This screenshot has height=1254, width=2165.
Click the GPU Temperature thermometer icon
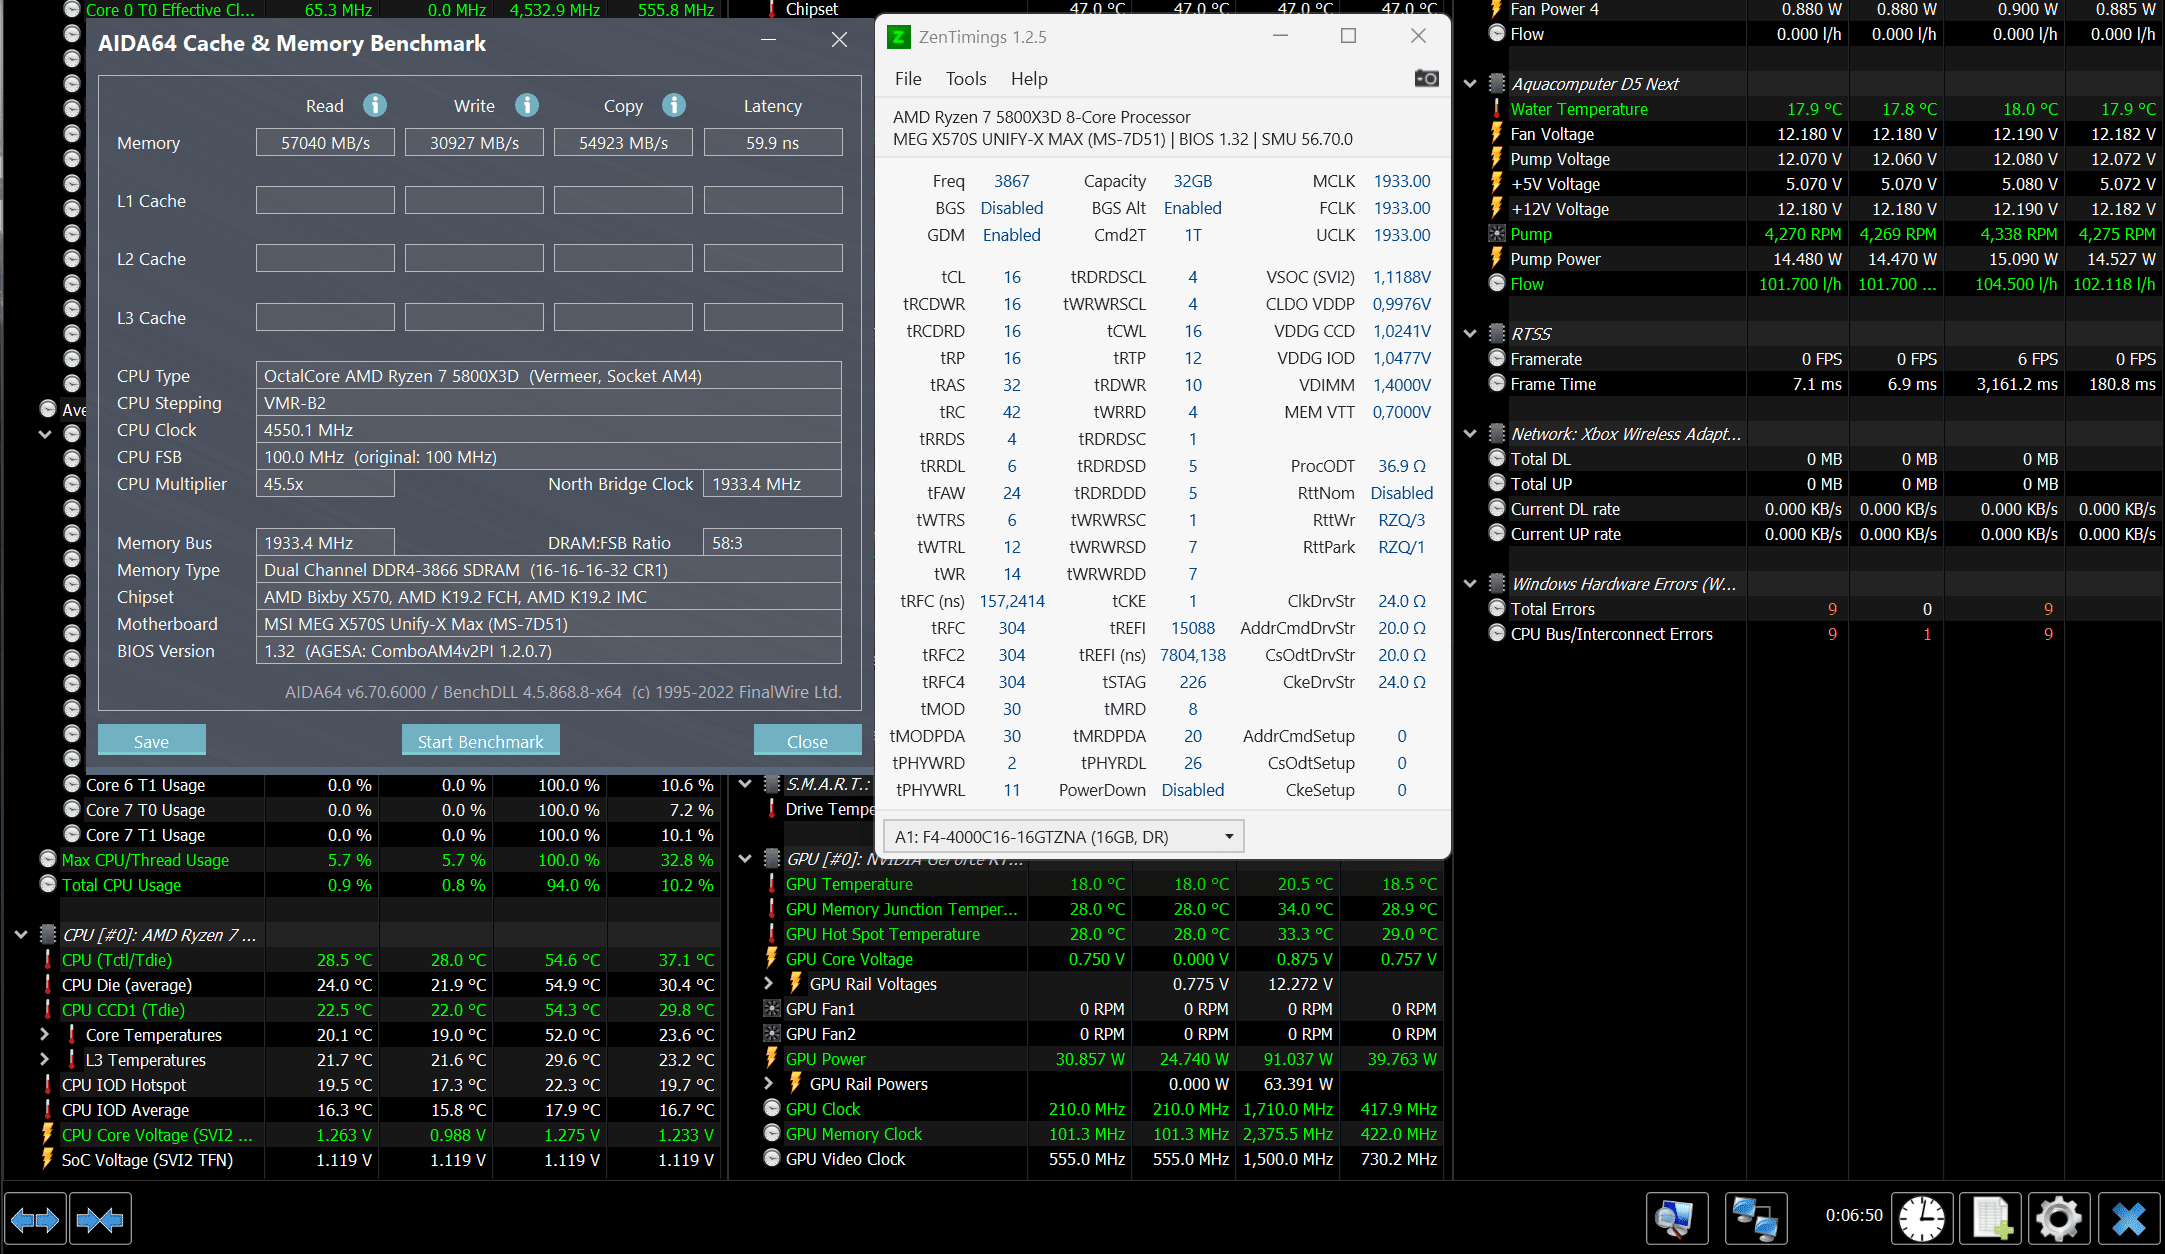(772, 884)
